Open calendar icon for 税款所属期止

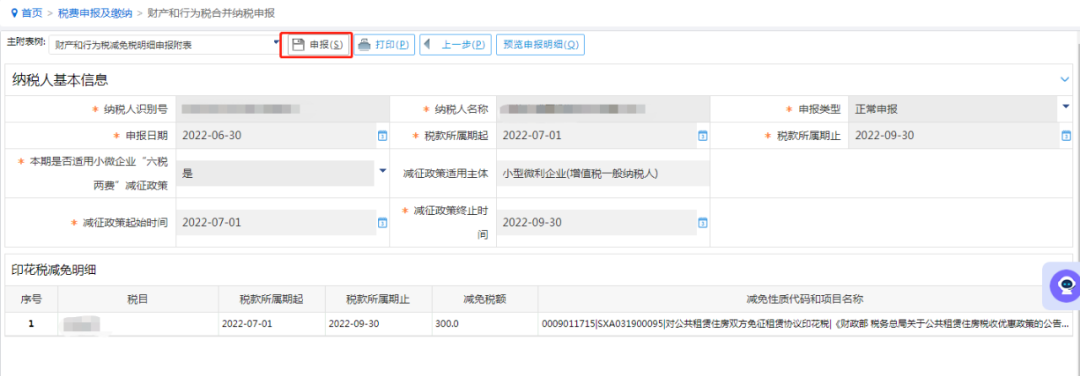(x=1066, y=136)
